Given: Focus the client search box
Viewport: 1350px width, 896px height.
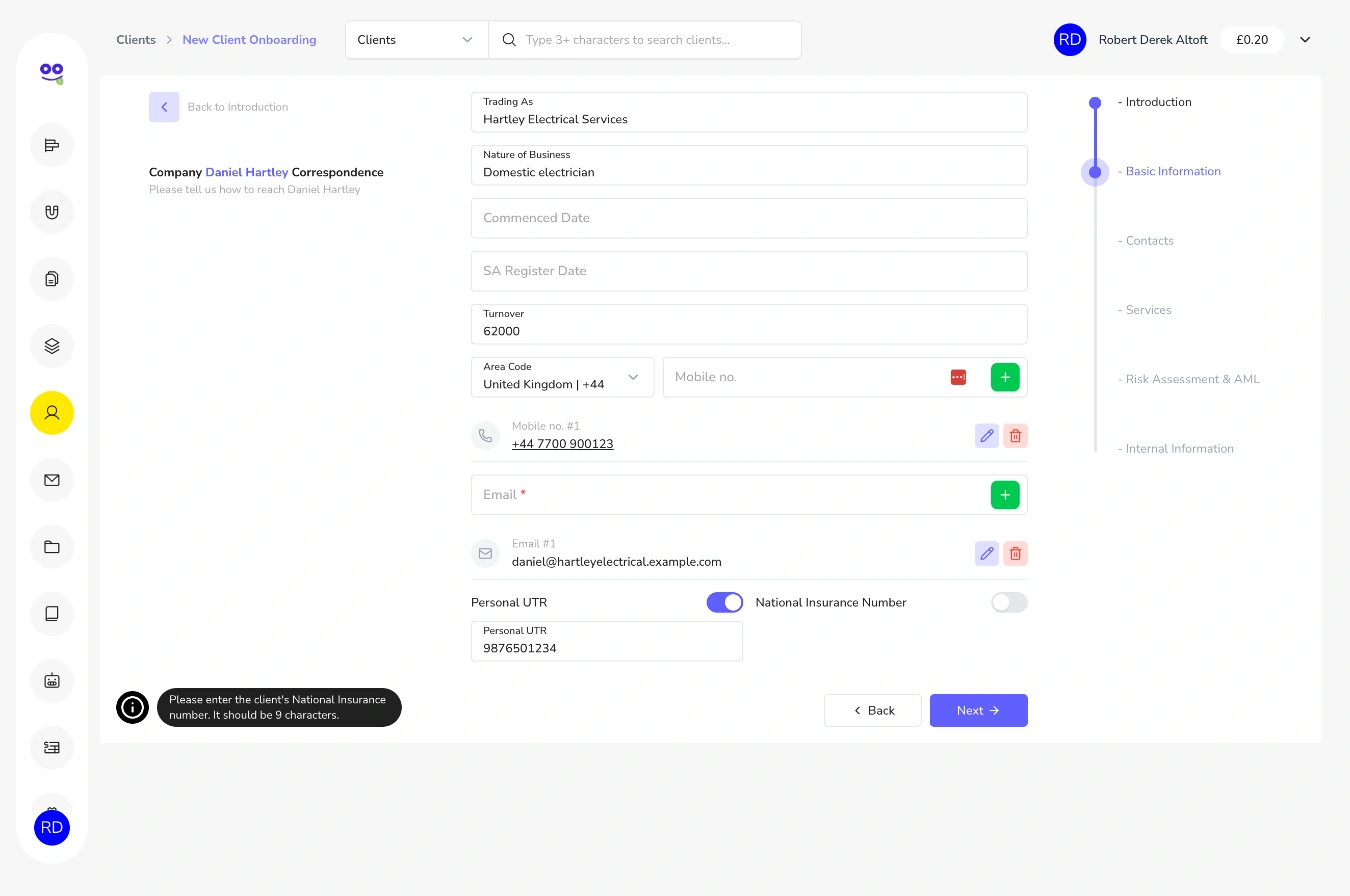Looking at the screenshot, I should (x=645, y=40).
